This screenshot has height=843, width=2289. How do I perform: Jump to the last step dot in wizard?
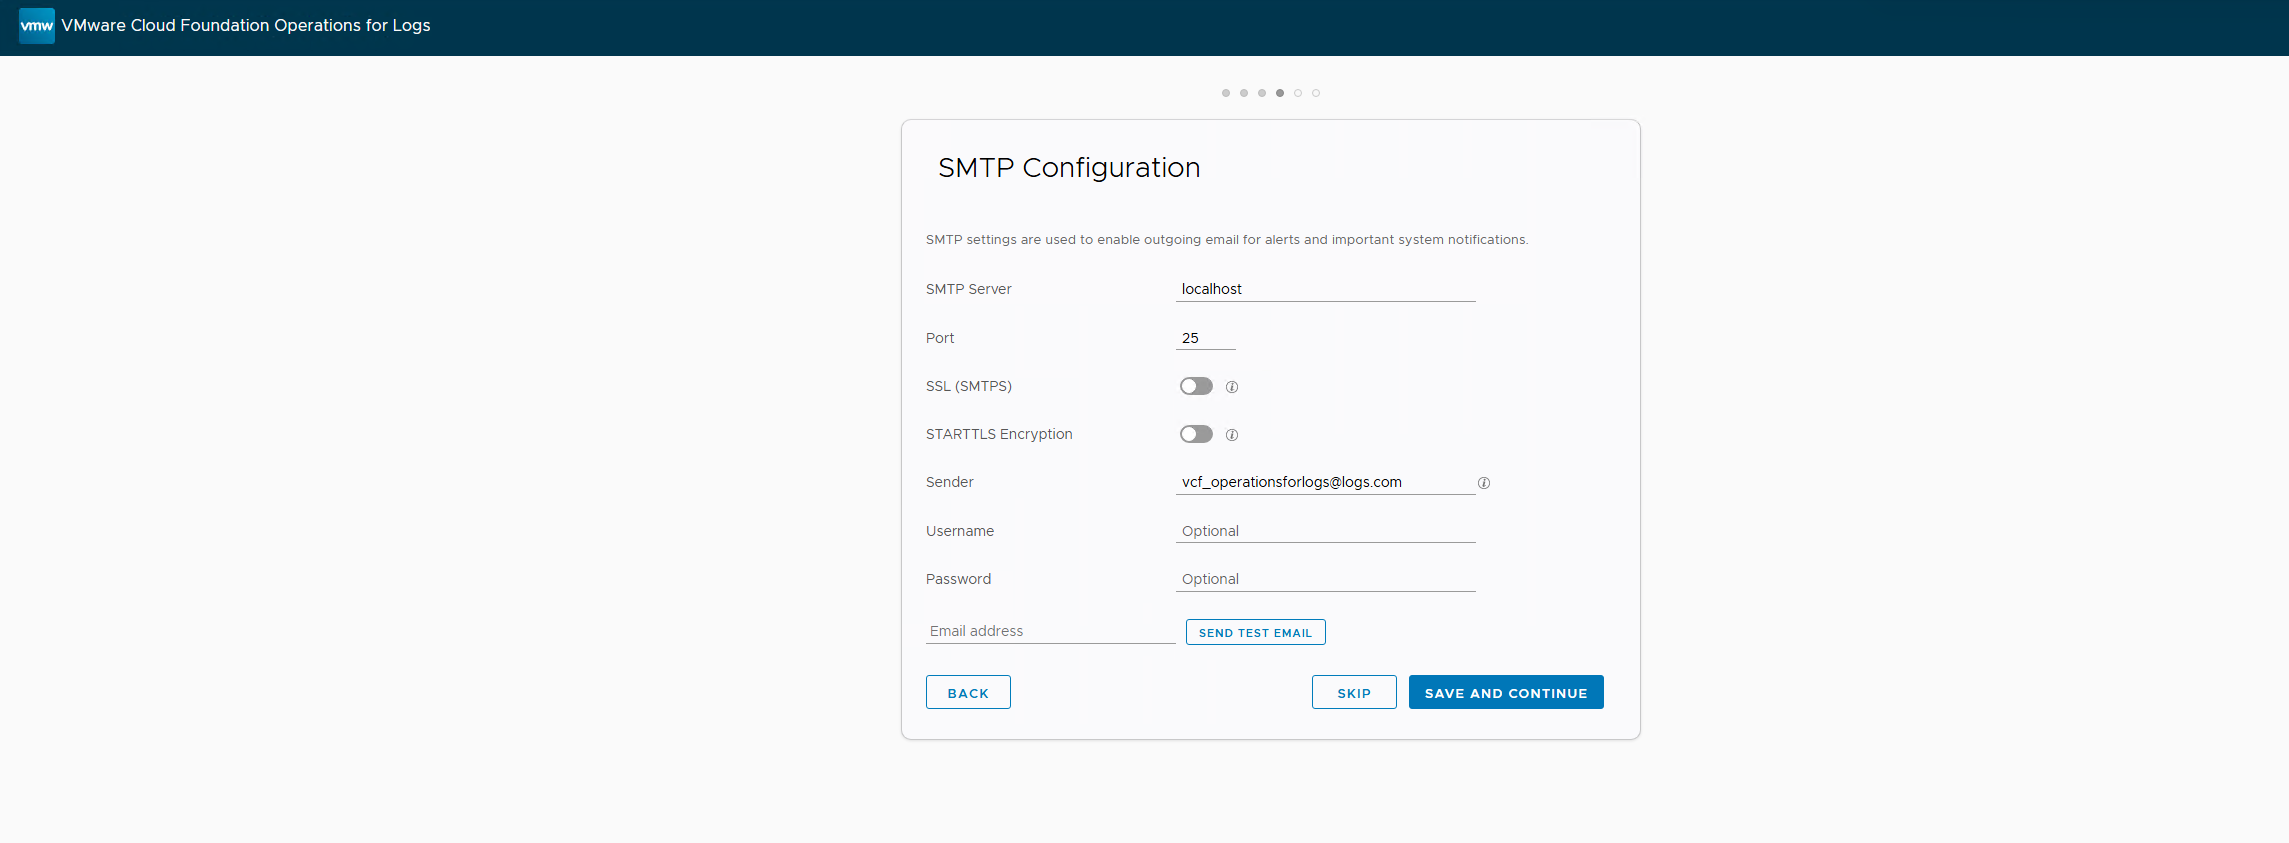pyautogui.click(x=1316, y=93)
